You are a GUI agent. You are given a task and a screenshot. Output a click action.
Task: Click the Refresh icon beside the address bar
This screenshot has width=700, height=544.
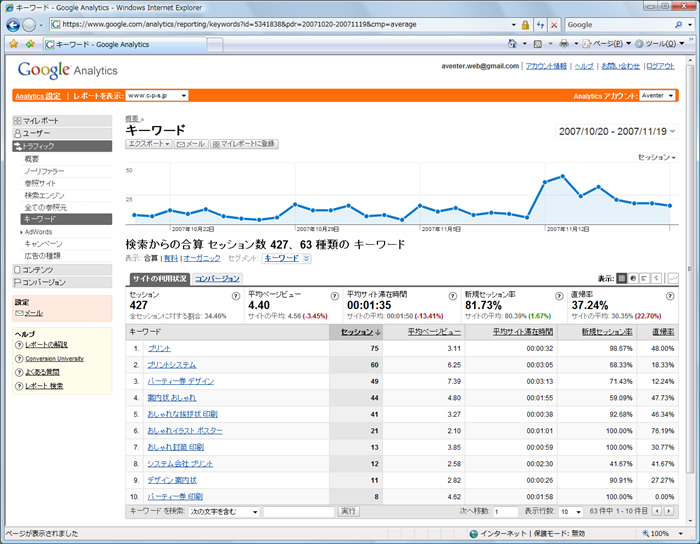[540, 25]
